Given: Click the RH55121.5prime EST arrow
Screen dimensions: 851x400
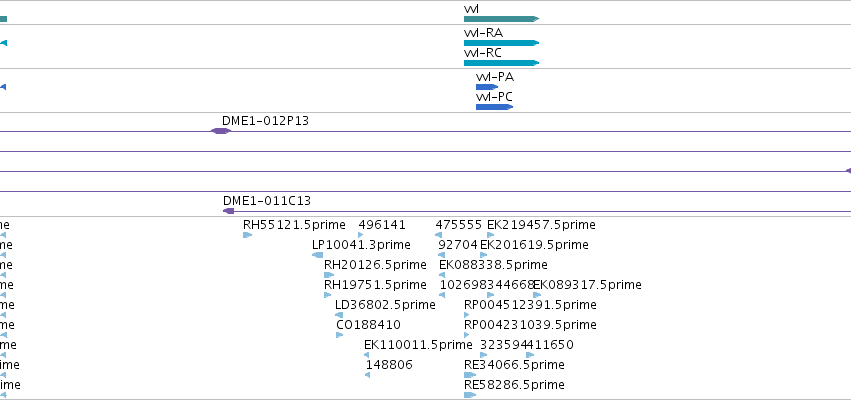Looking at the screenshot, I should tap(247, 235).
